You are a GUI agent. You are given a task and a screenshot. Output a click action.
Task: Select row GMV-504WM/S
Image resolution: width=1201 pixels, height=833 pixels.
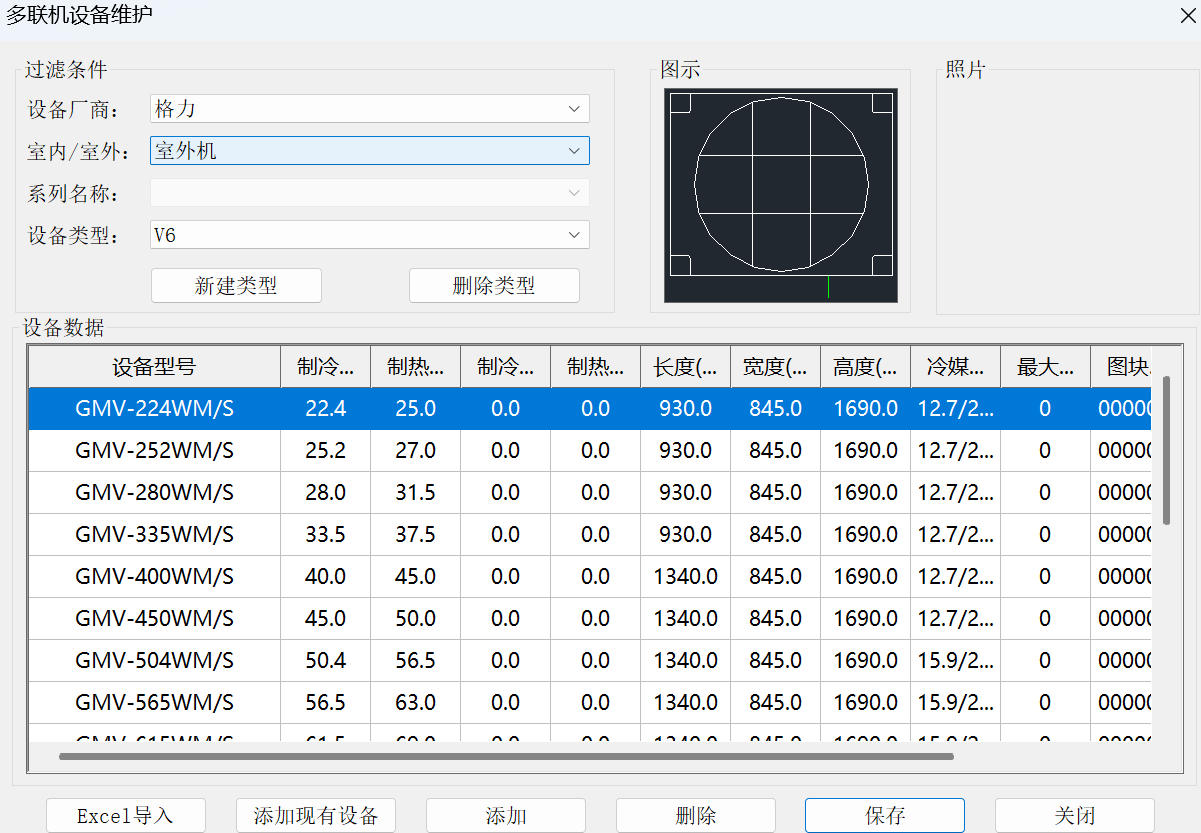[590, 661]
